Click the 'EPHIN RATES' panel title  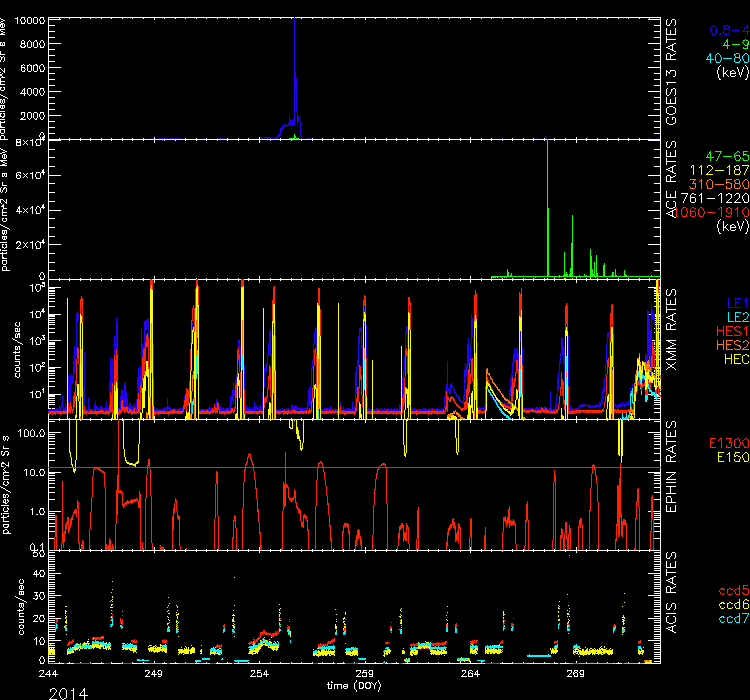pyautogui.click(x=673, y=478)
